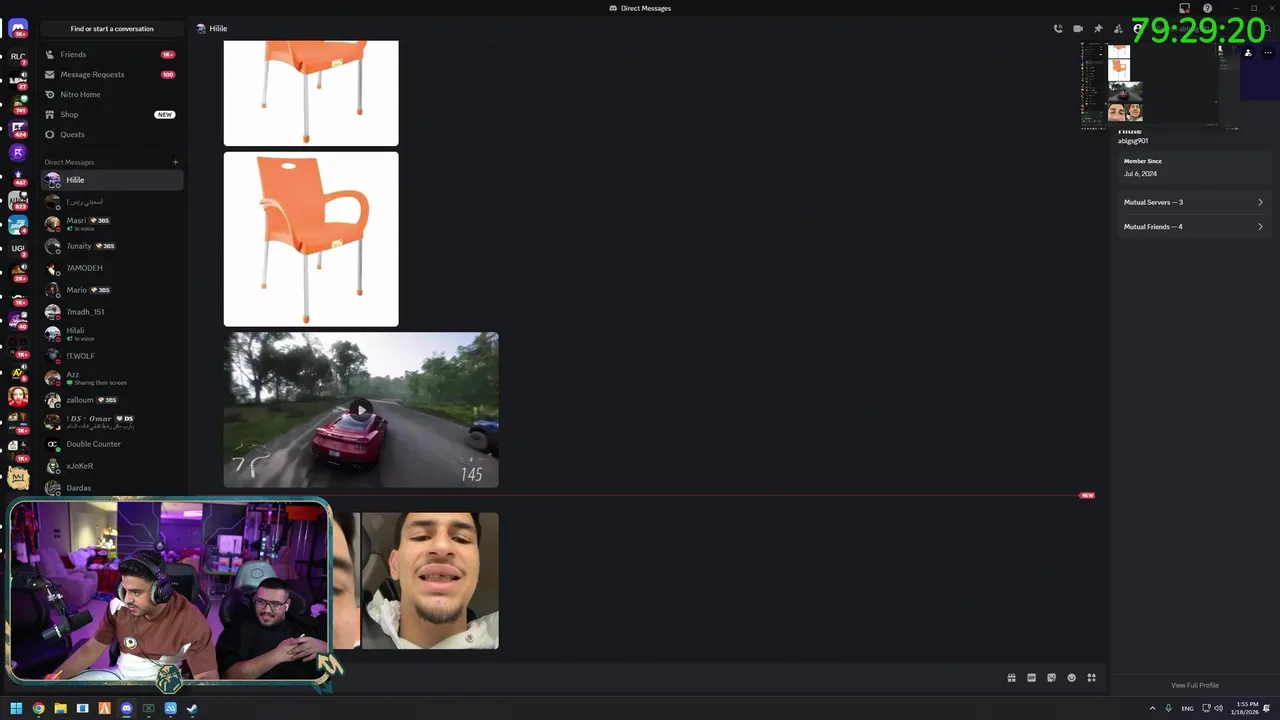
Task: Click the friend action icon in profile panel
Action: click(x=1248, y=52)
